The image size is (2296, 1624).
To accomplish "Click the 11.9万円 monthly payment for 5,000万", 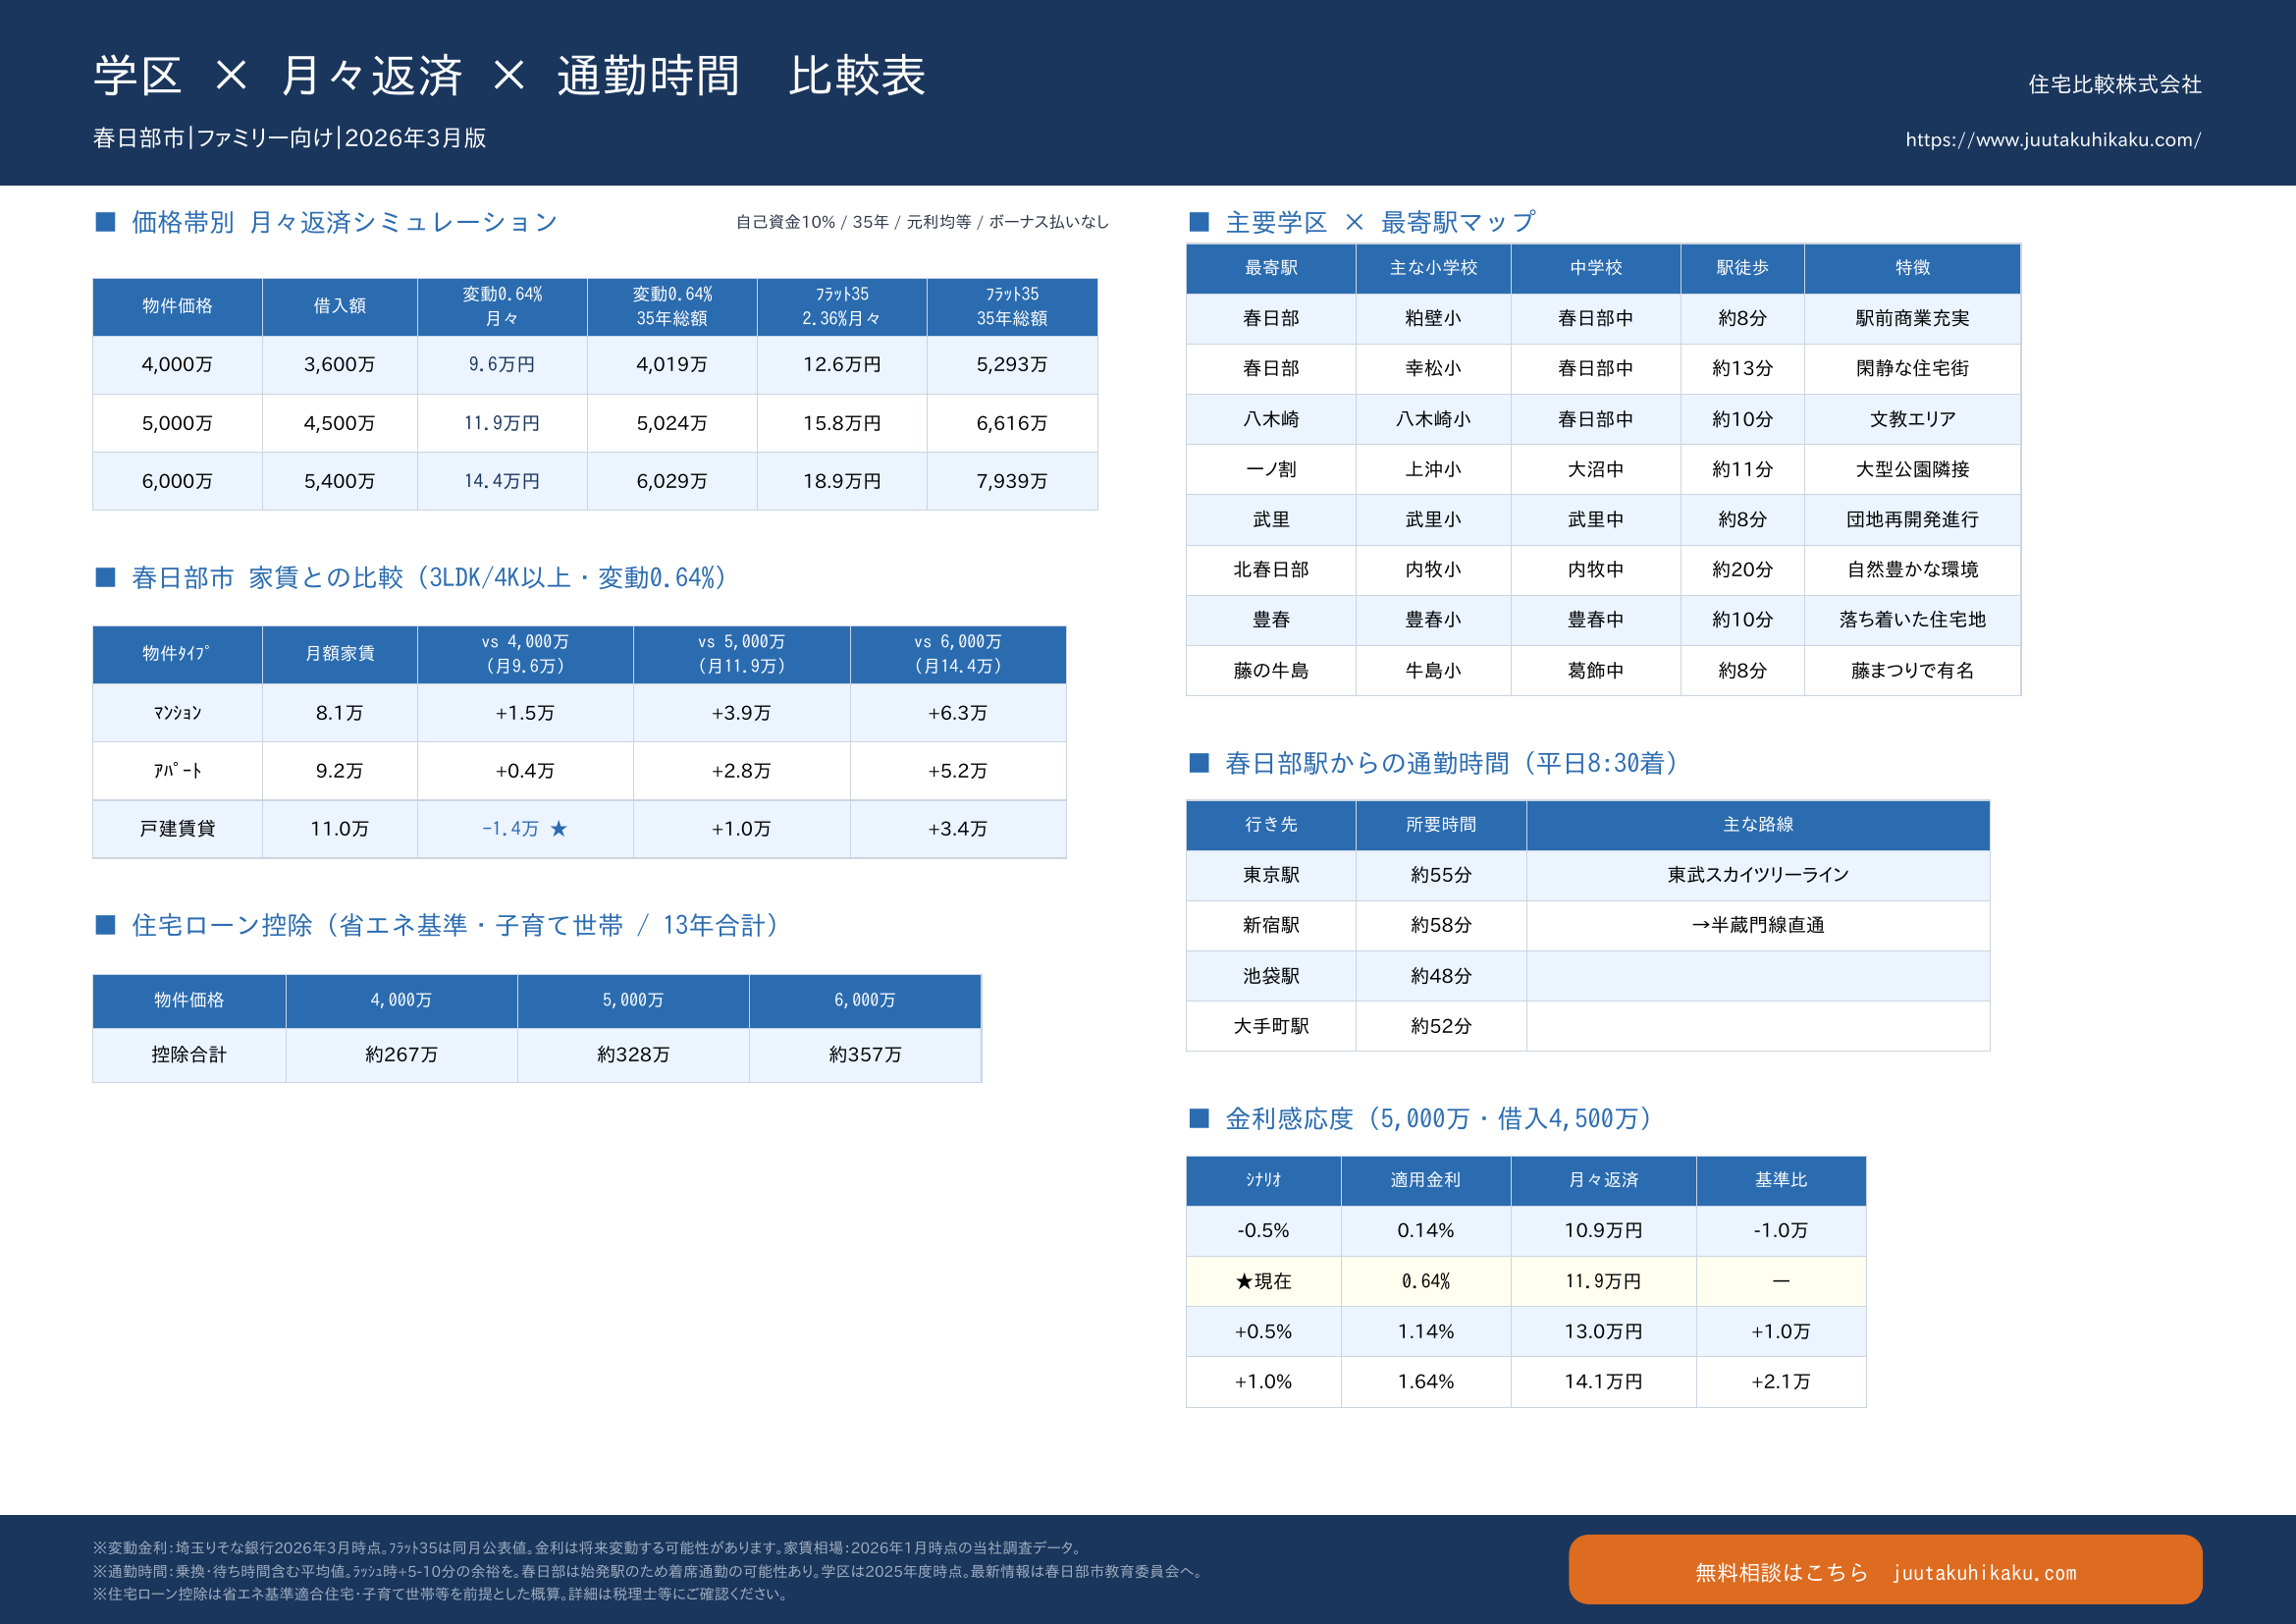I will [x=501, y=423].
